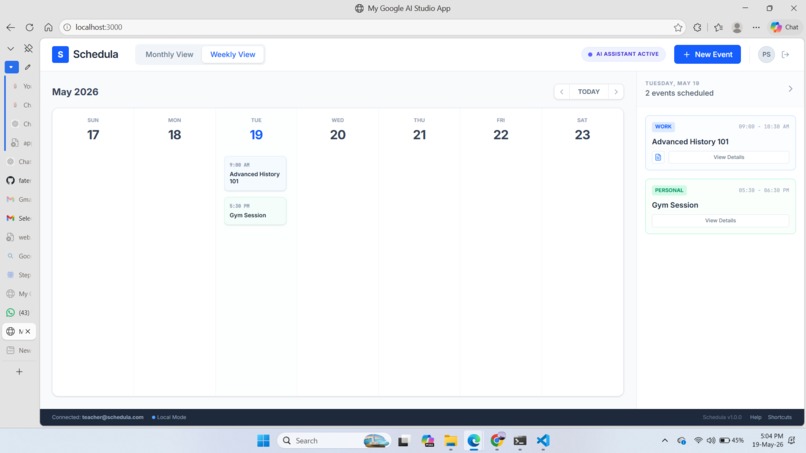Open File Explorer from taskbar
The image size is (806, 453).
click(x=450, y=441)
